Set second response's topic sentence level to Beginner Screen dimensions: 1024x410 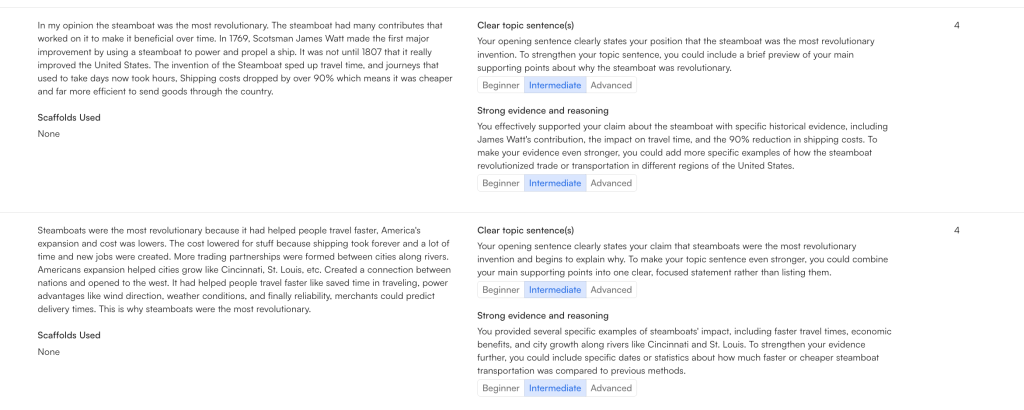[500, 290]
